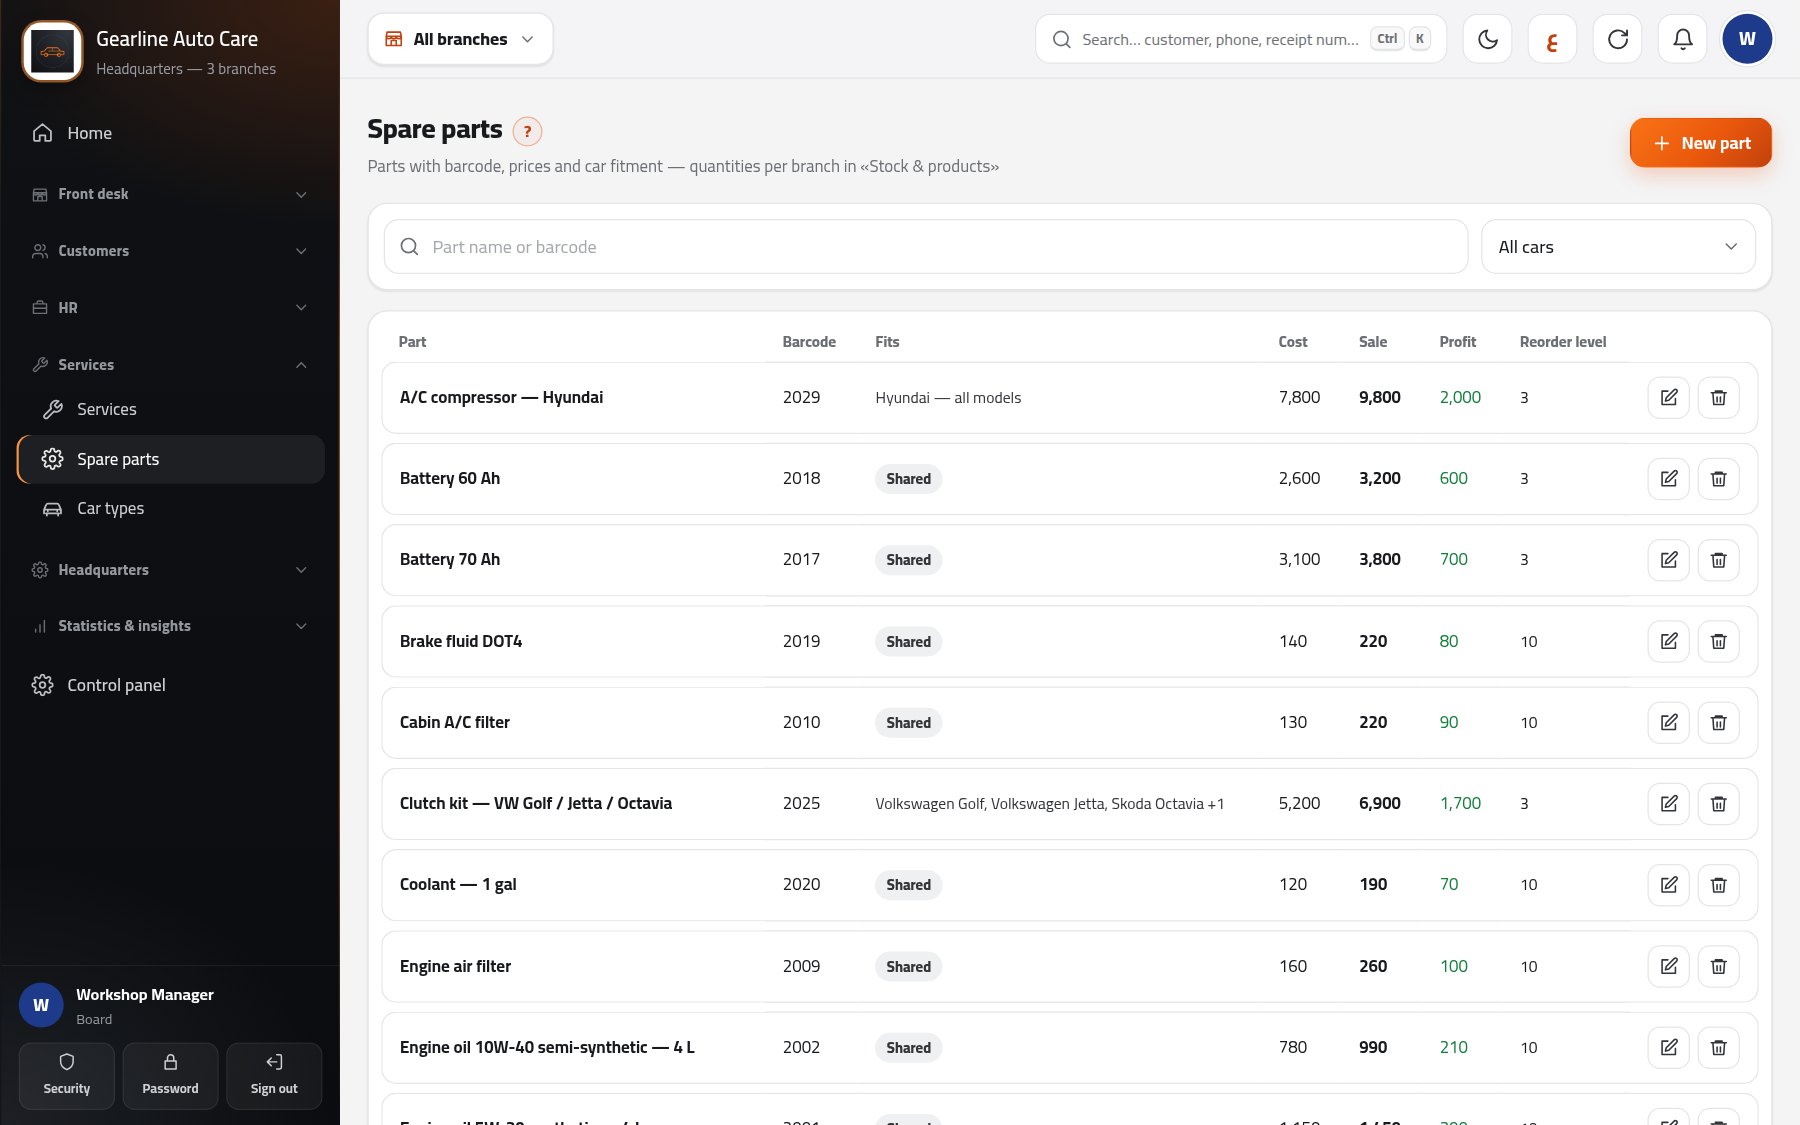Viewport: 1800px width, 1125px height.
Task: Open the Services sub-item
Action: tap(170, 409)
